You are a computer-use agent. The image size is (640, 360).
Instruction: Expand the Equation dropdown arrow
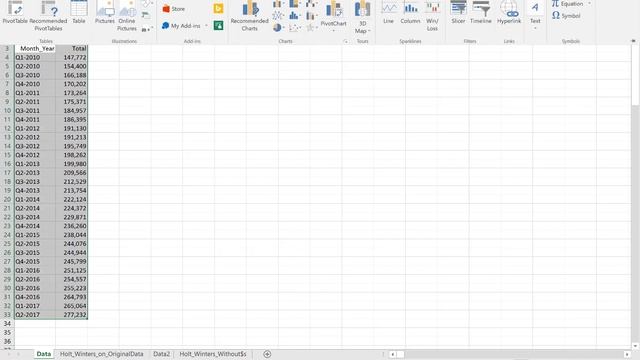click(589, 4)
